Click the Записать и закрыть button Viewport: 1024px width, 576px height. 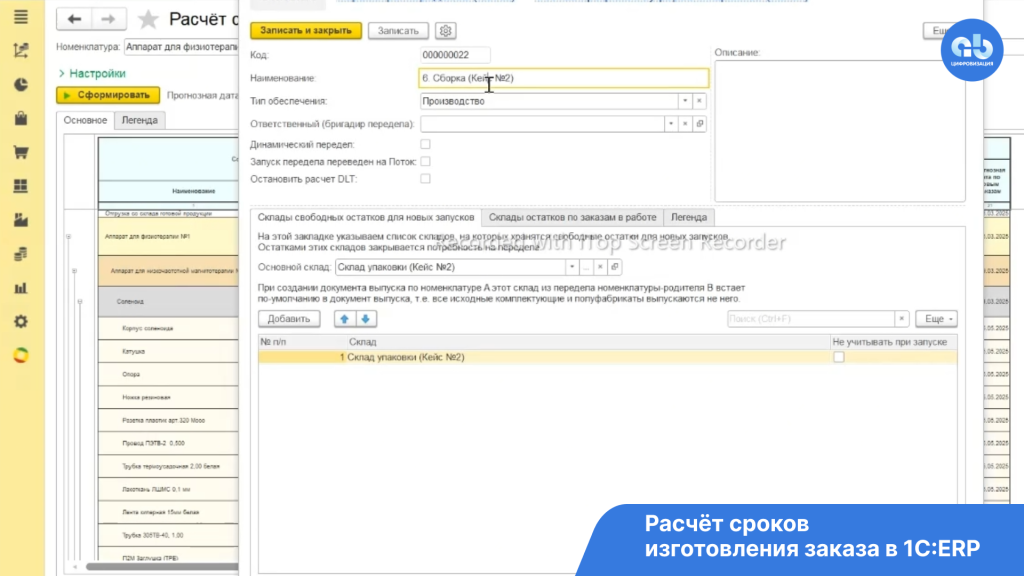306,31
